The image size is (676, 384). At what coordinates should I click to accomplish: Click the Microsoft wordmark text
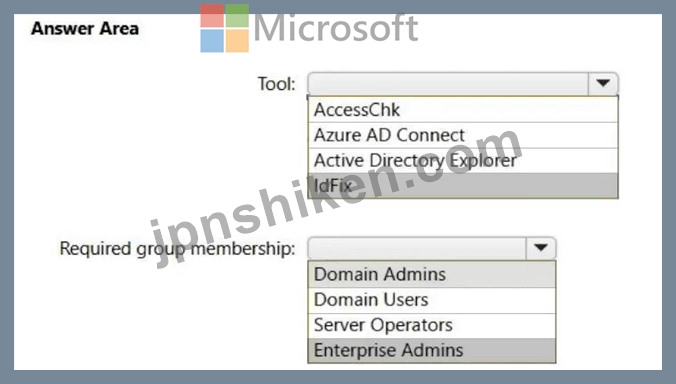(x=336, y=28)
